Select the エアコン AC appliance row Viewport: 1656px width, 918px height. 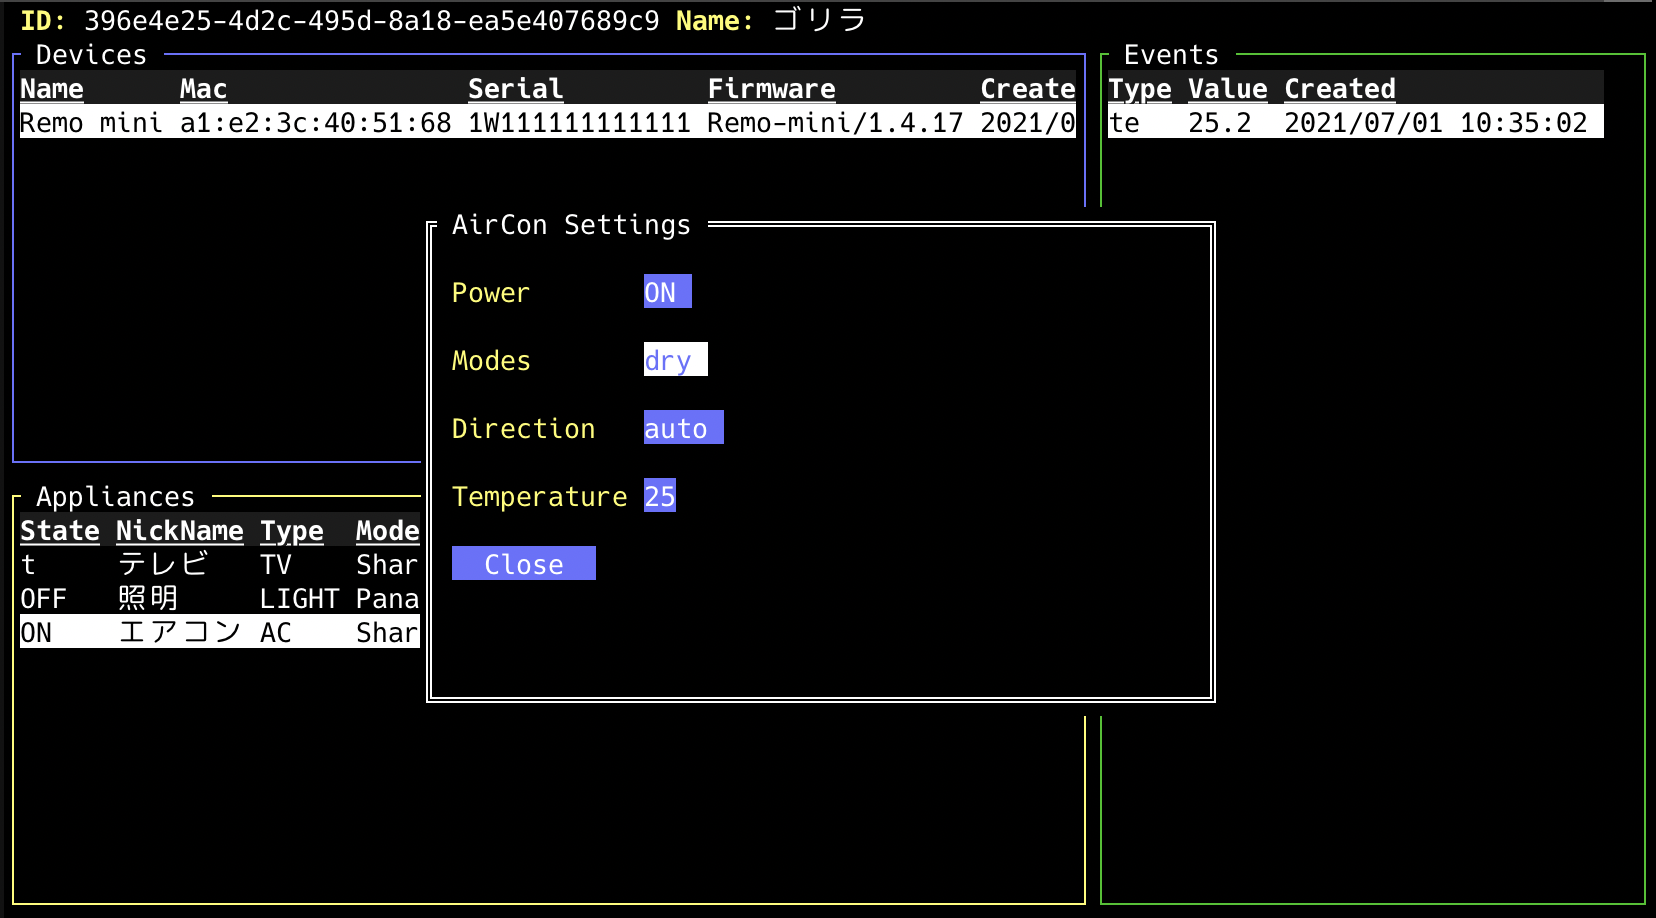[x=220, y=632]
